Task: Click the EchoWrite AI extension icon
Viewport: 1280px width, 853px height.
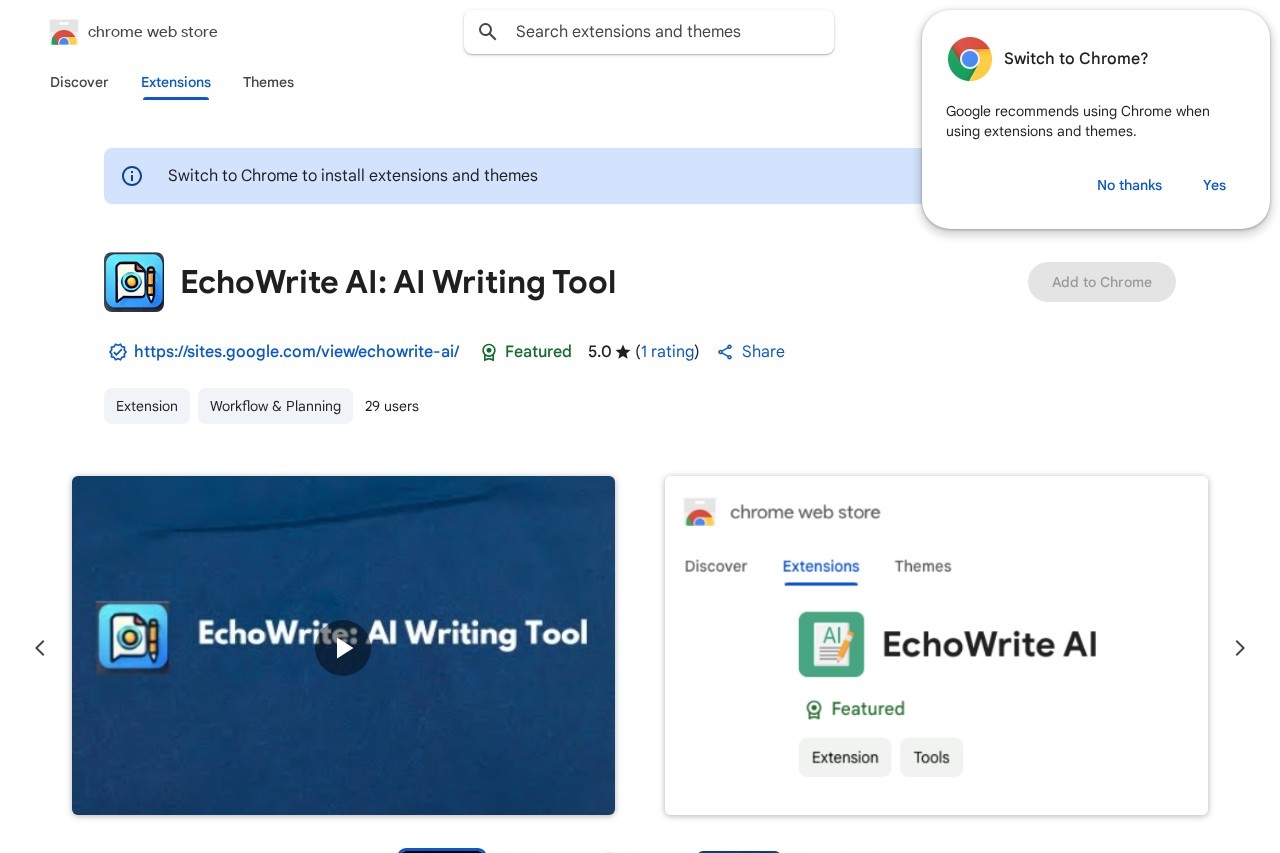Action: pyautogui.click(x=133, y=281)
